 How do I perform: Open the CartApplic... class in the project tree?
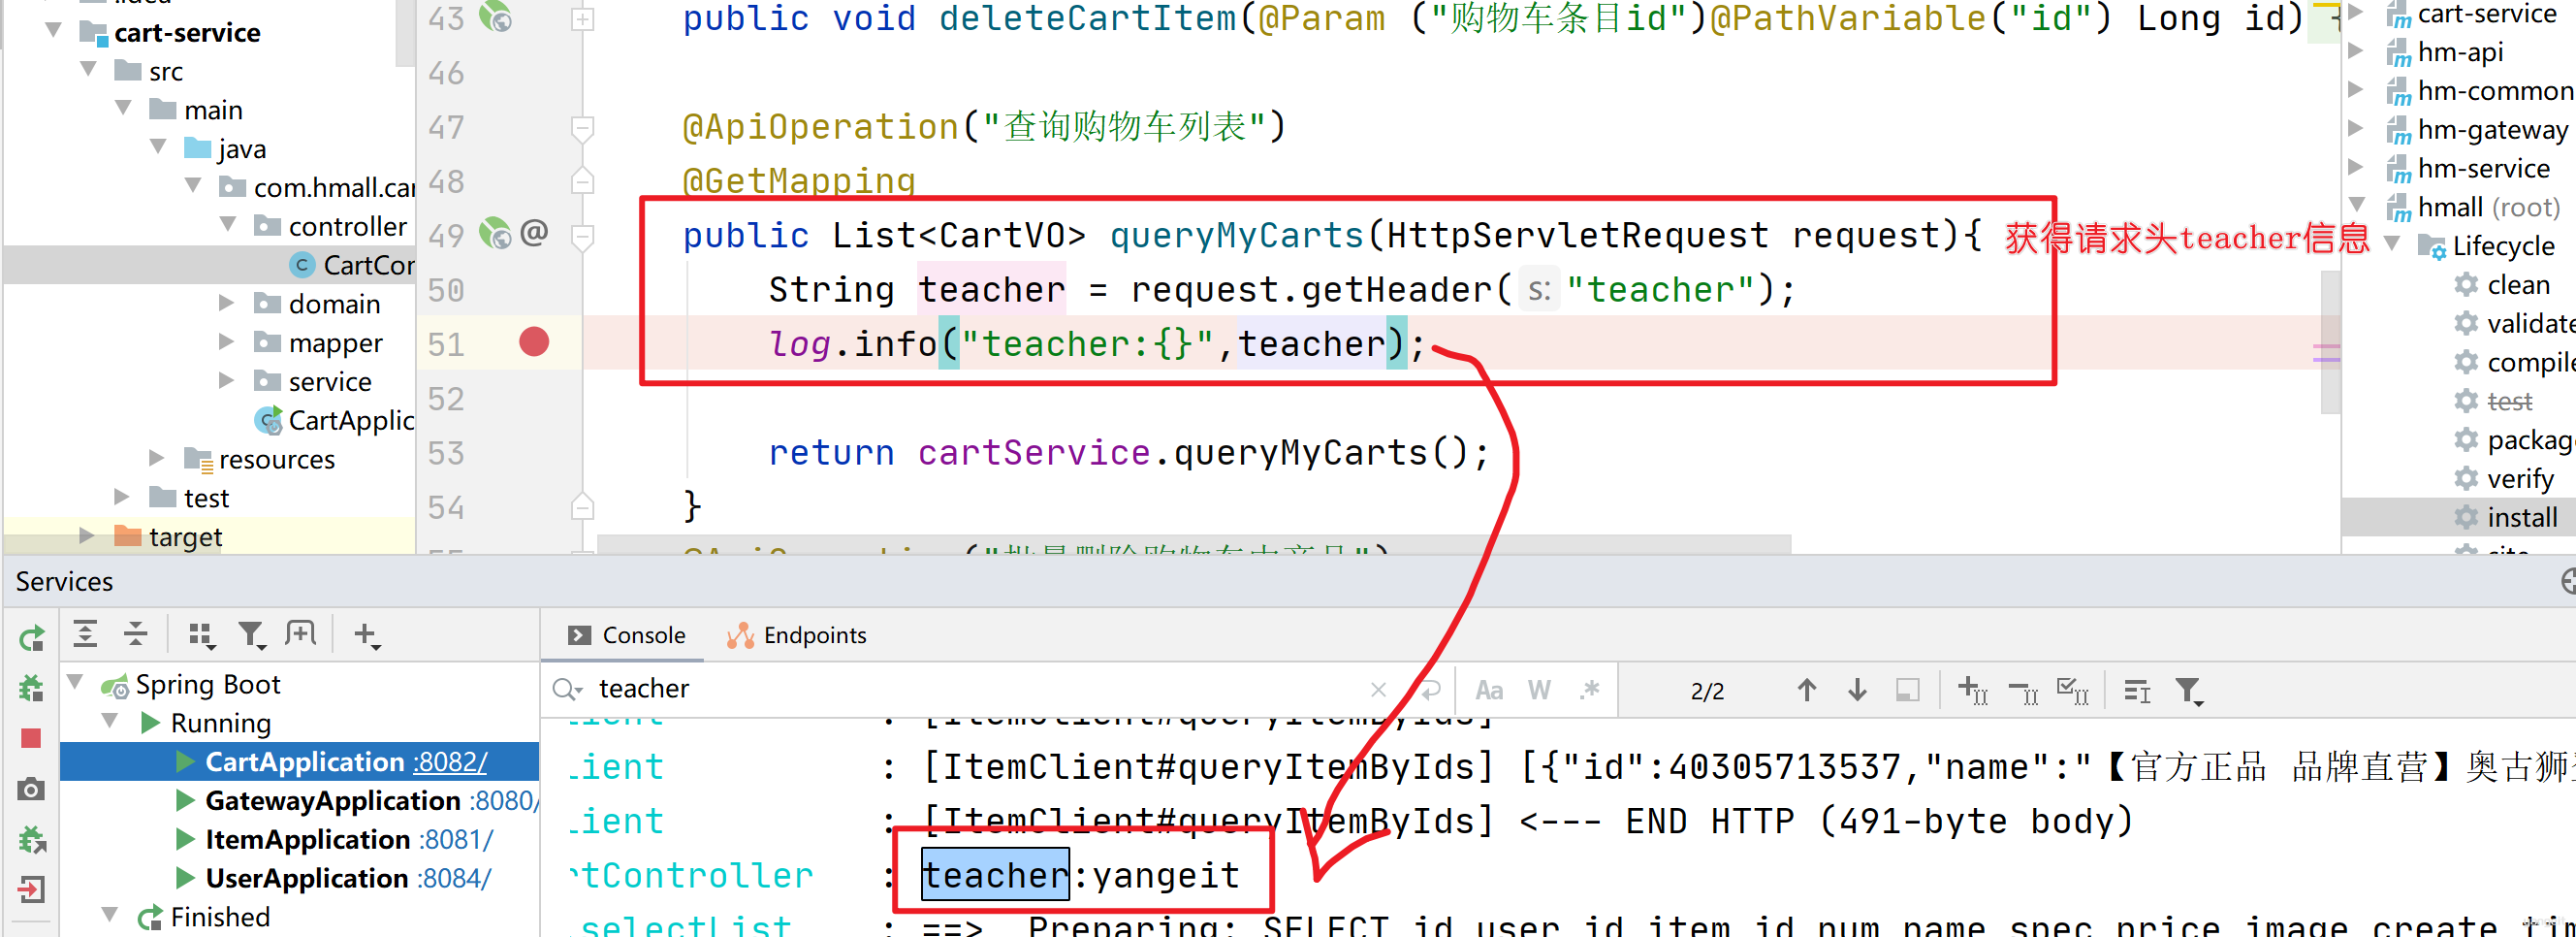(x=334, y=420)
